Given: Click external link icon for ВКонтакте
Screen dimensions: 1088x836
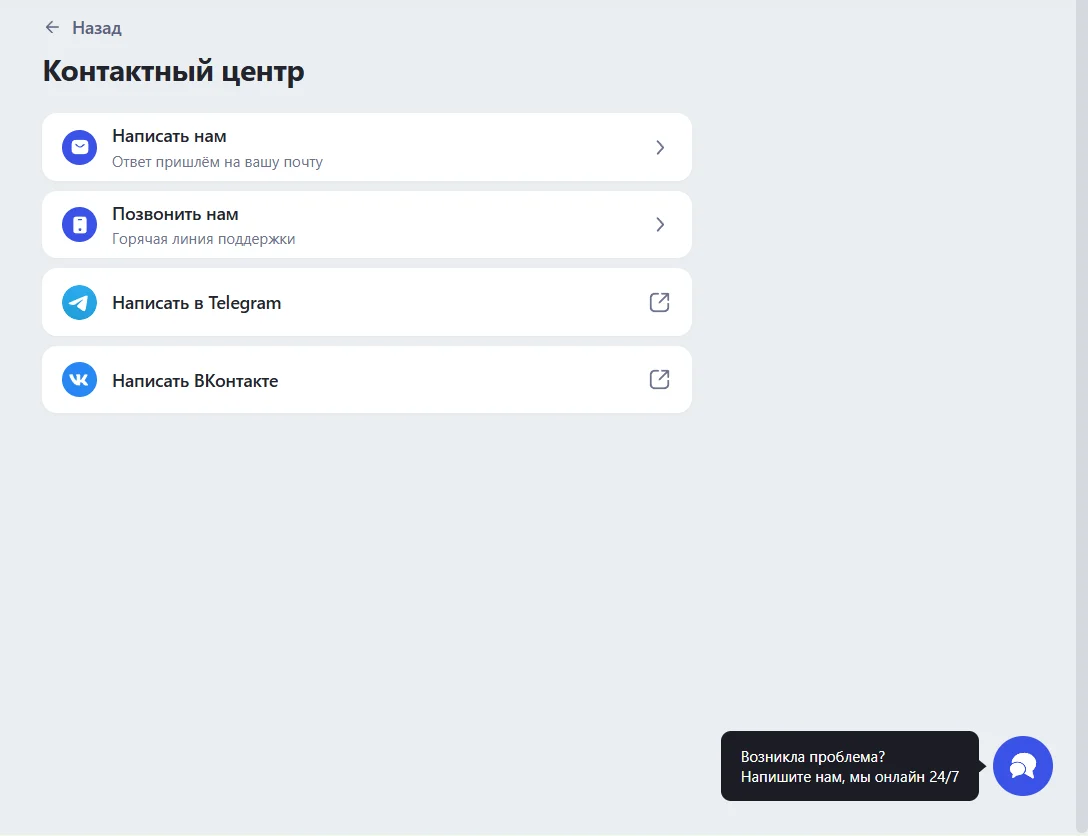Looking at the screenshot, I should coord(659,379).
